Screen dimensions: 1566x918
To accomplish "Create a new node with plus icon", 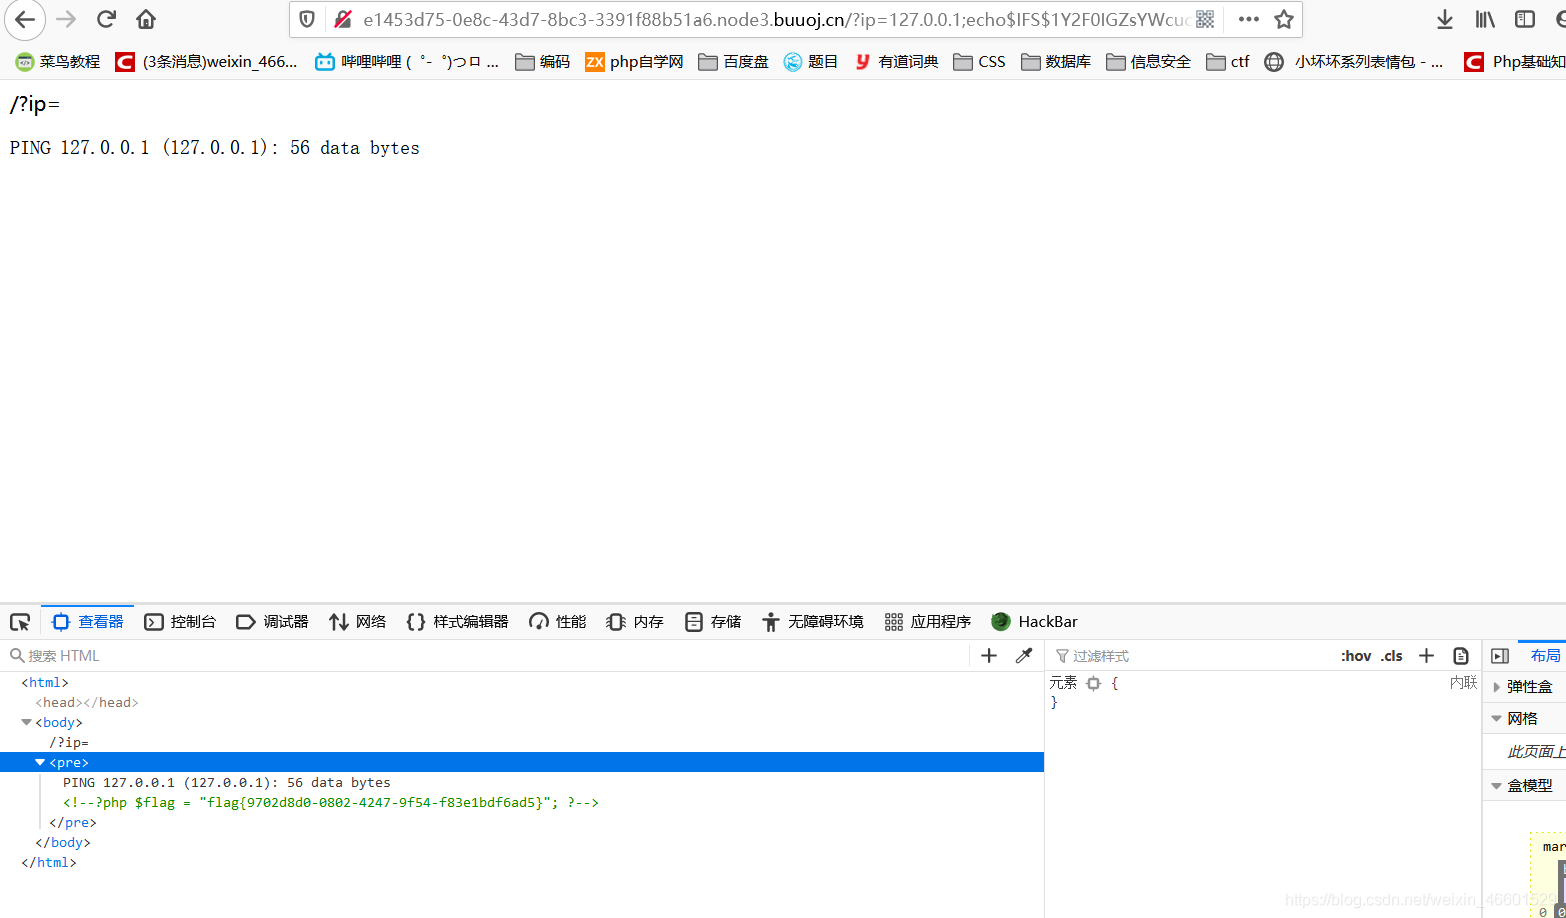I will (x=989, y=656).
